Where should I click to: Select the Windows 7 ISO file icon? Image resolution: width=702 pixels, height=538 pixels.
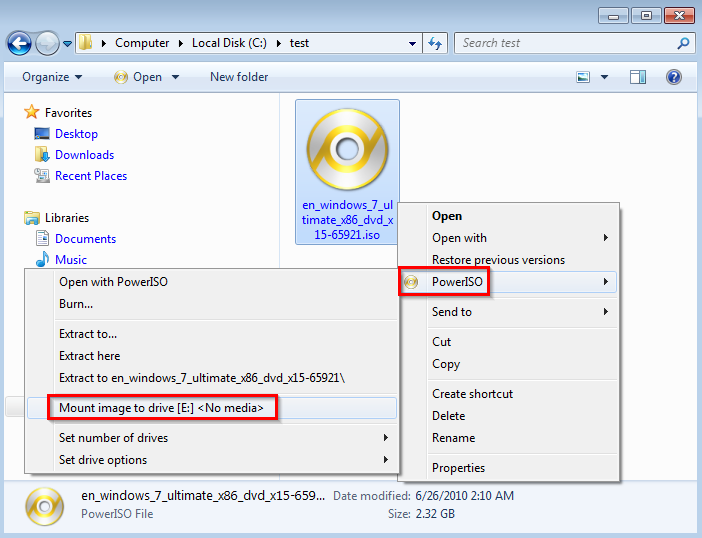tap(347, 150)
